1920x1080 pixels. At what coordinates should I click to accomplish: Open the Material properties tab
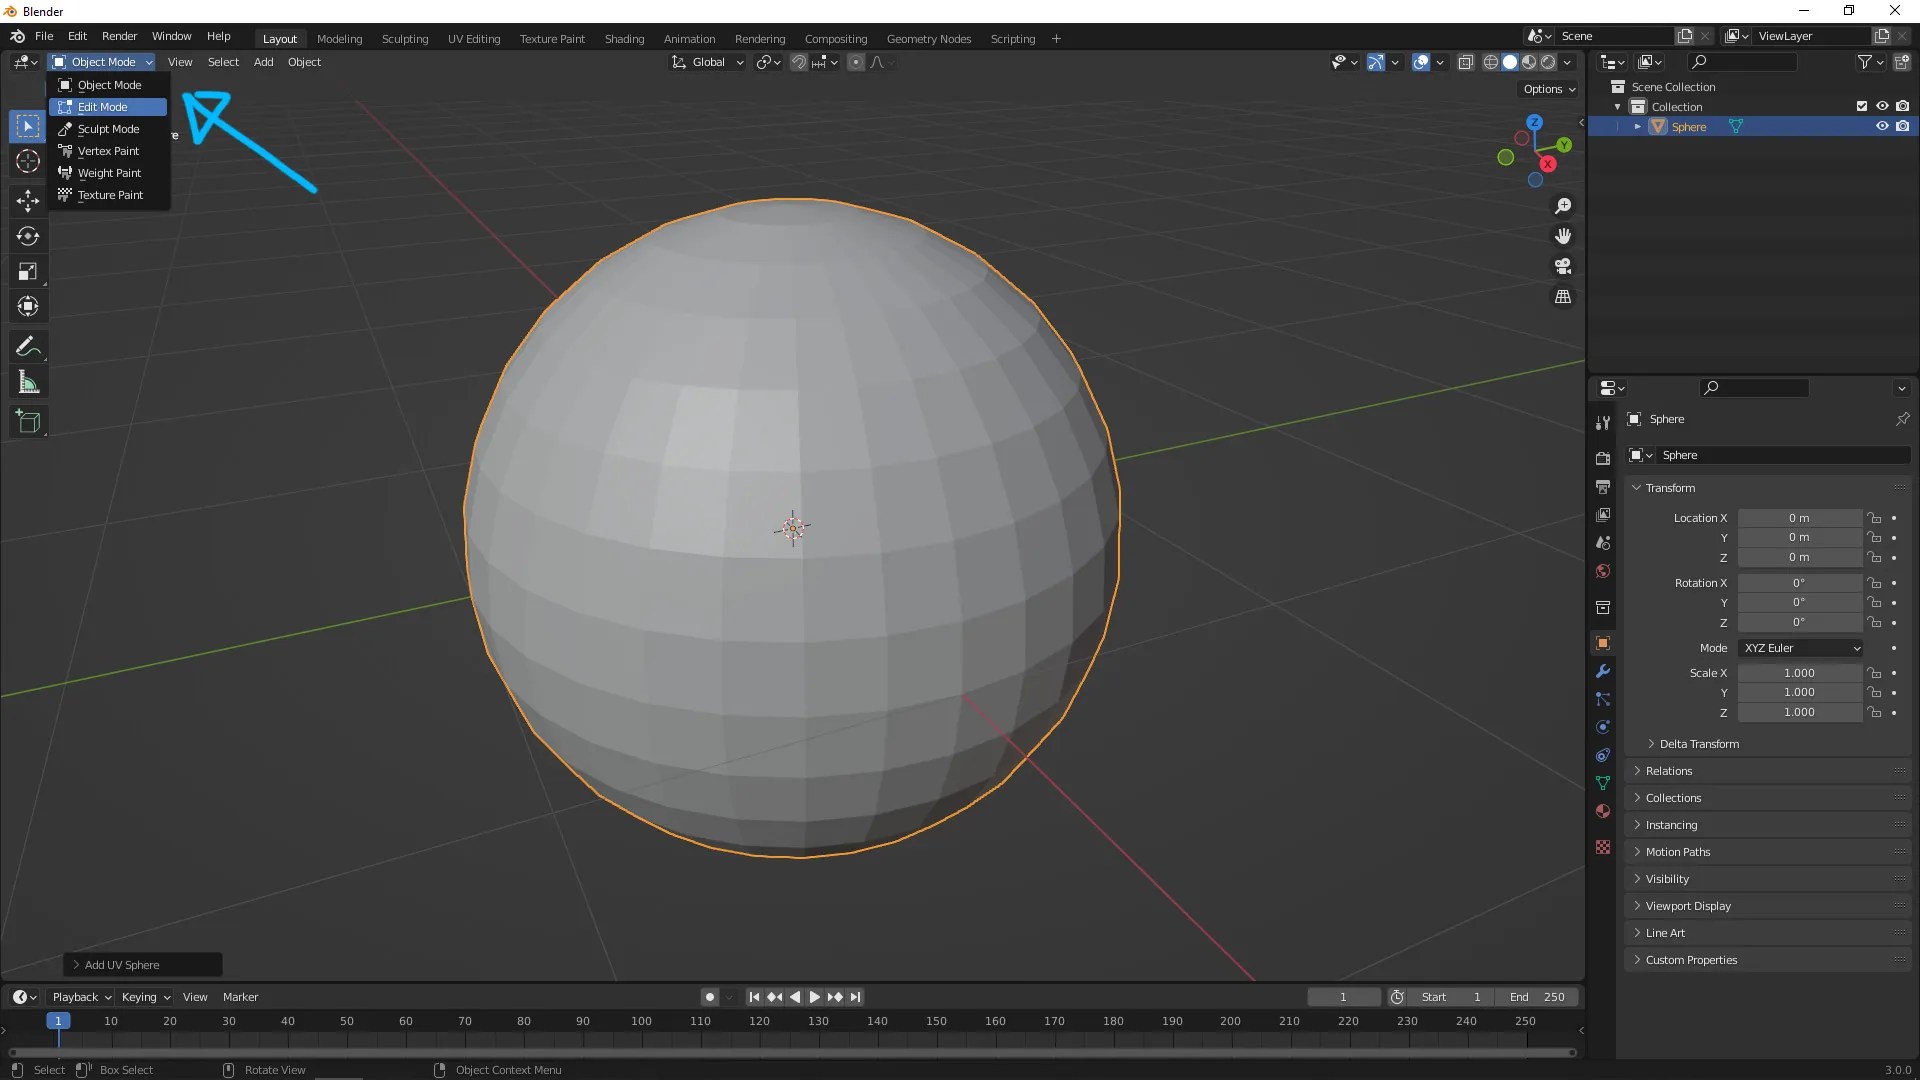1603,811
